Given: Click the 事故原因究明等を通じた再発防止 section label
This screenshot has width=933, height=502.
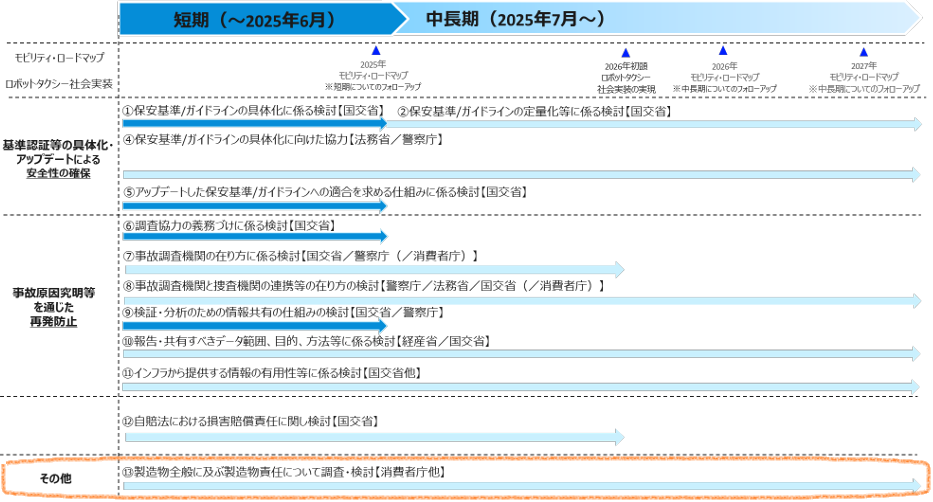Looking at the screenshot, I should click(x=54, y=308).
